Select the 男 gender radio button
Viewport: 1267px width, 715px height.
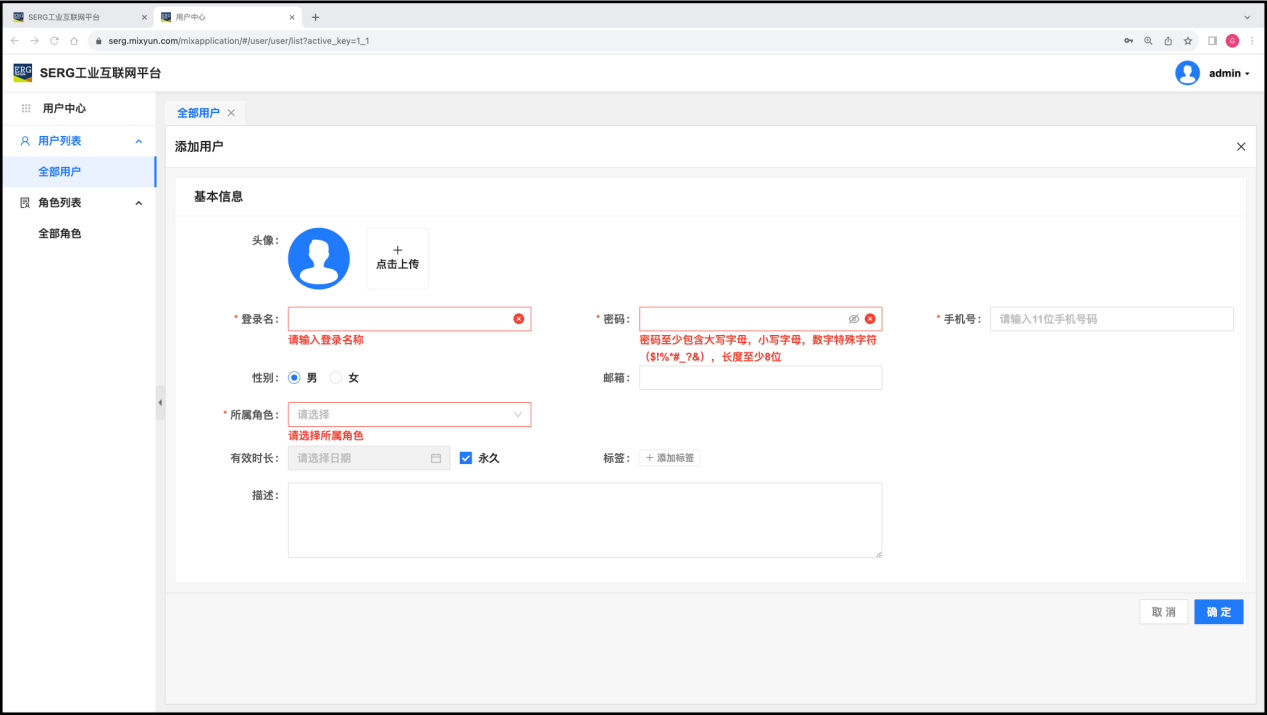(294, 378)
